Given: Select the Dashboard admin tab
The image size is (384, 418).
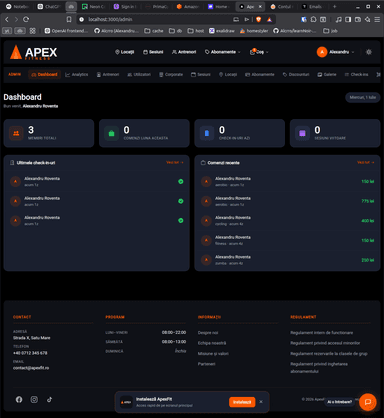Looking at the screenshot, I should click(x=44, y=74).
